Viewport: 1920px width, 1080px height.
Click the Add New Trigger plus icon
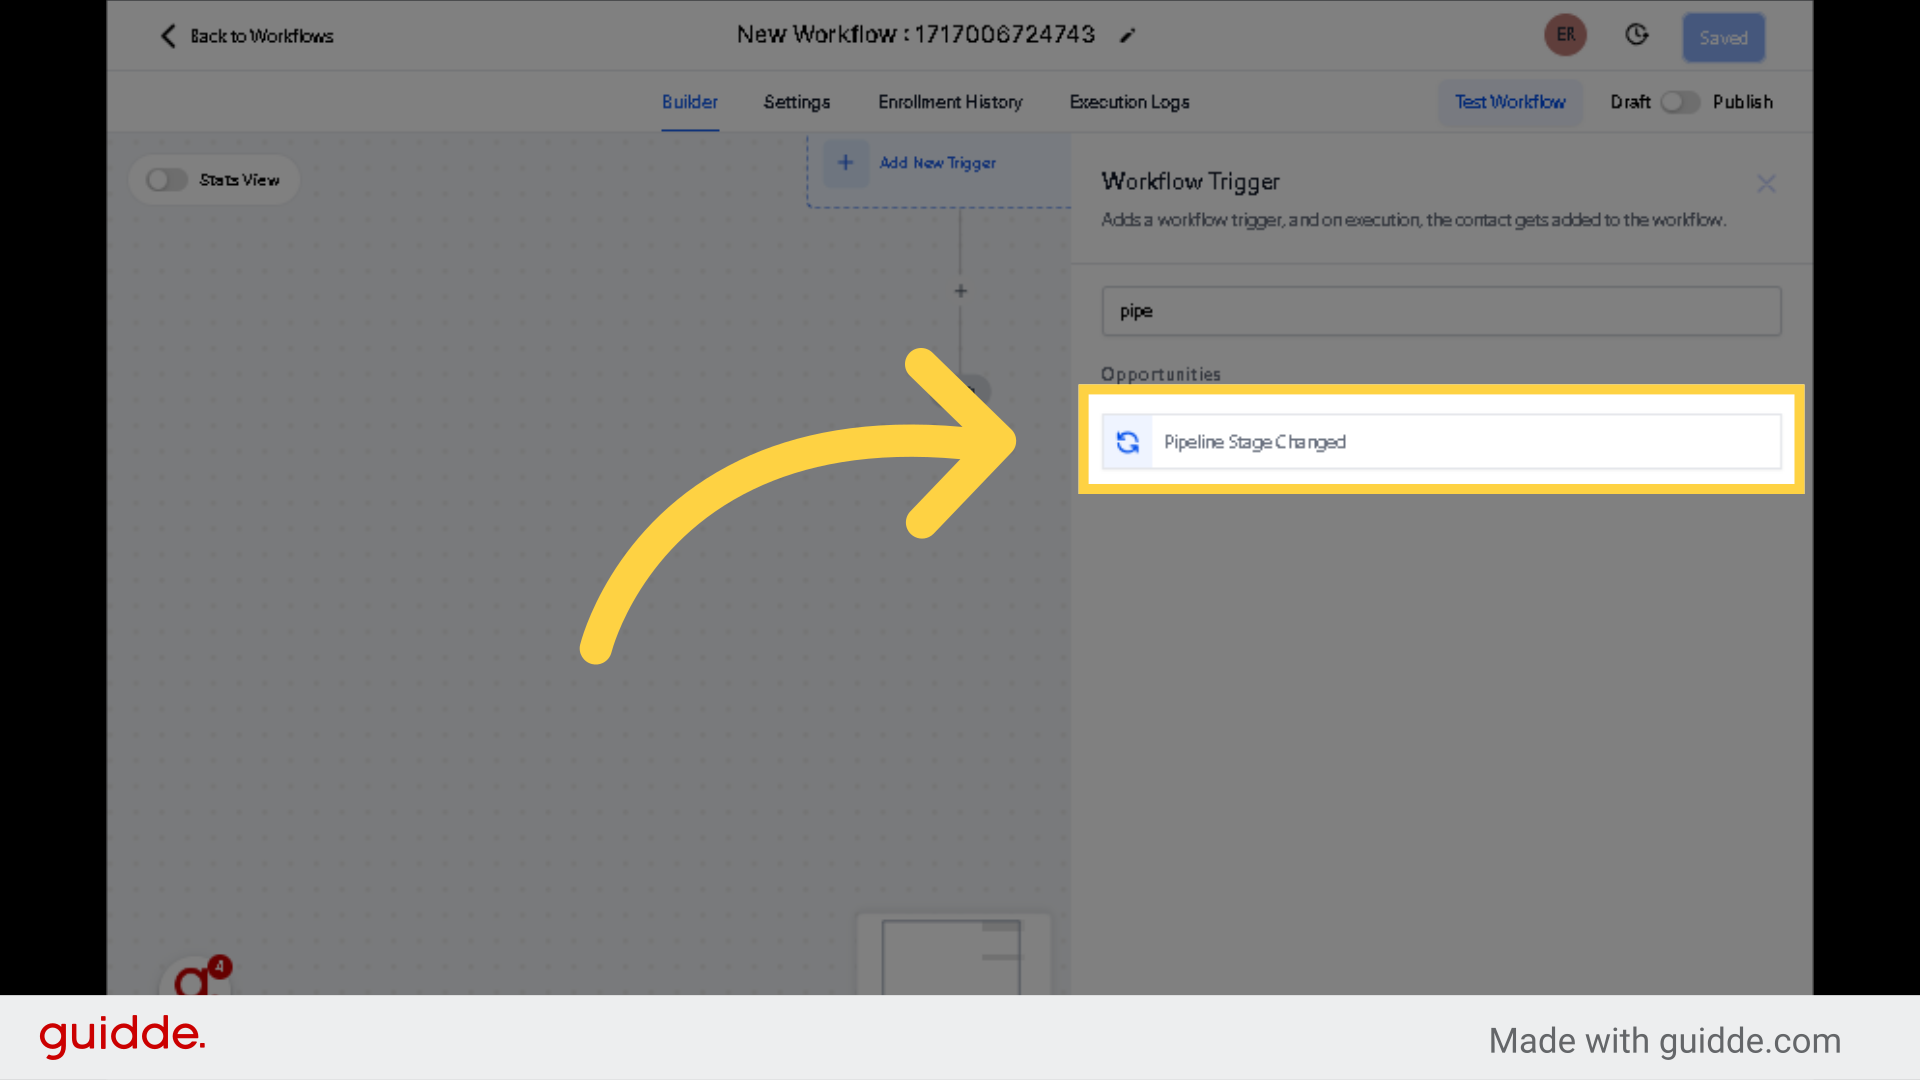[x=845, y=161]
